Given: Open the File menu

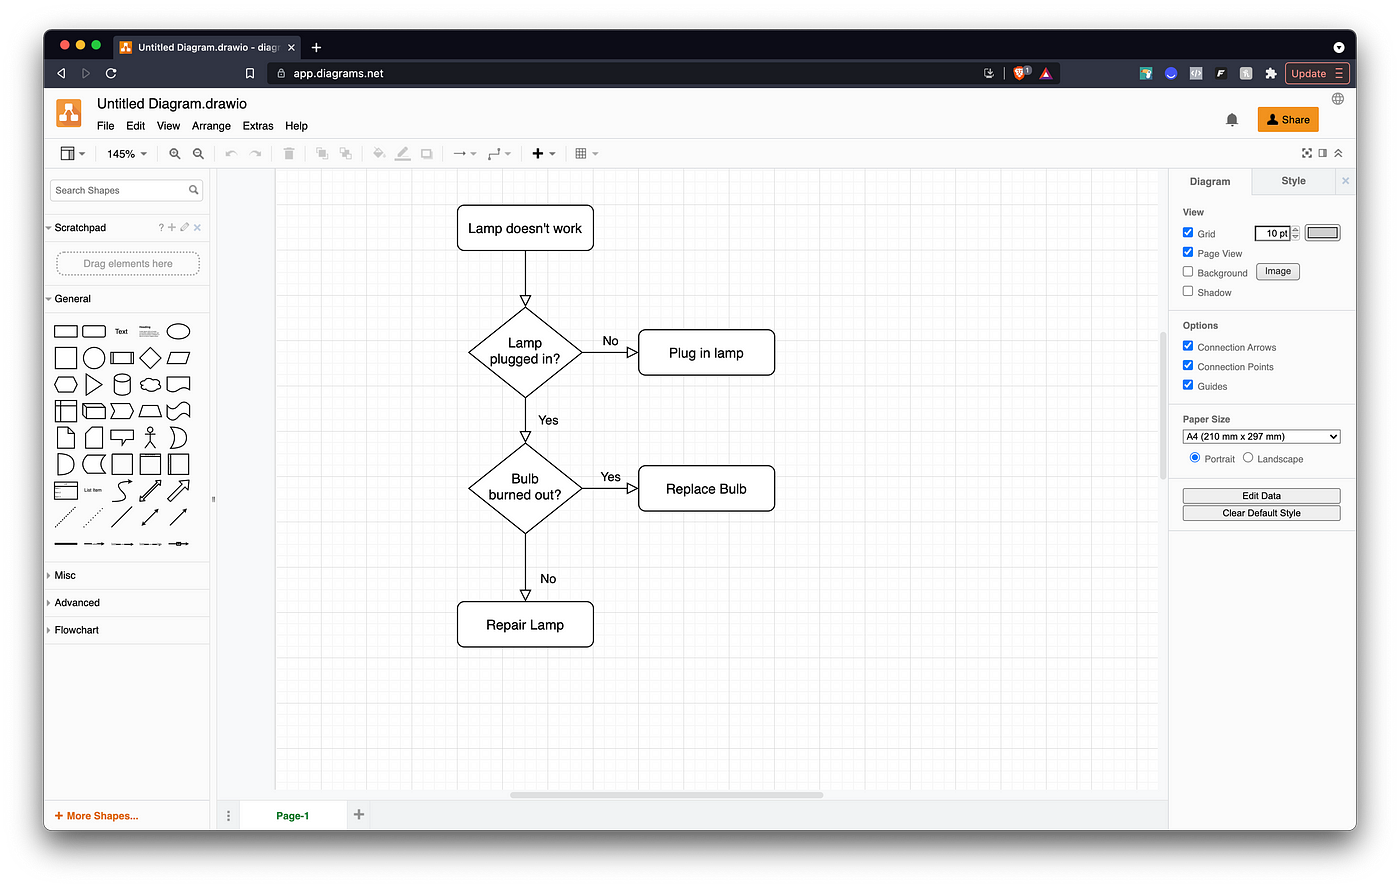Looking at the screenshot, I should pos(105,126).
